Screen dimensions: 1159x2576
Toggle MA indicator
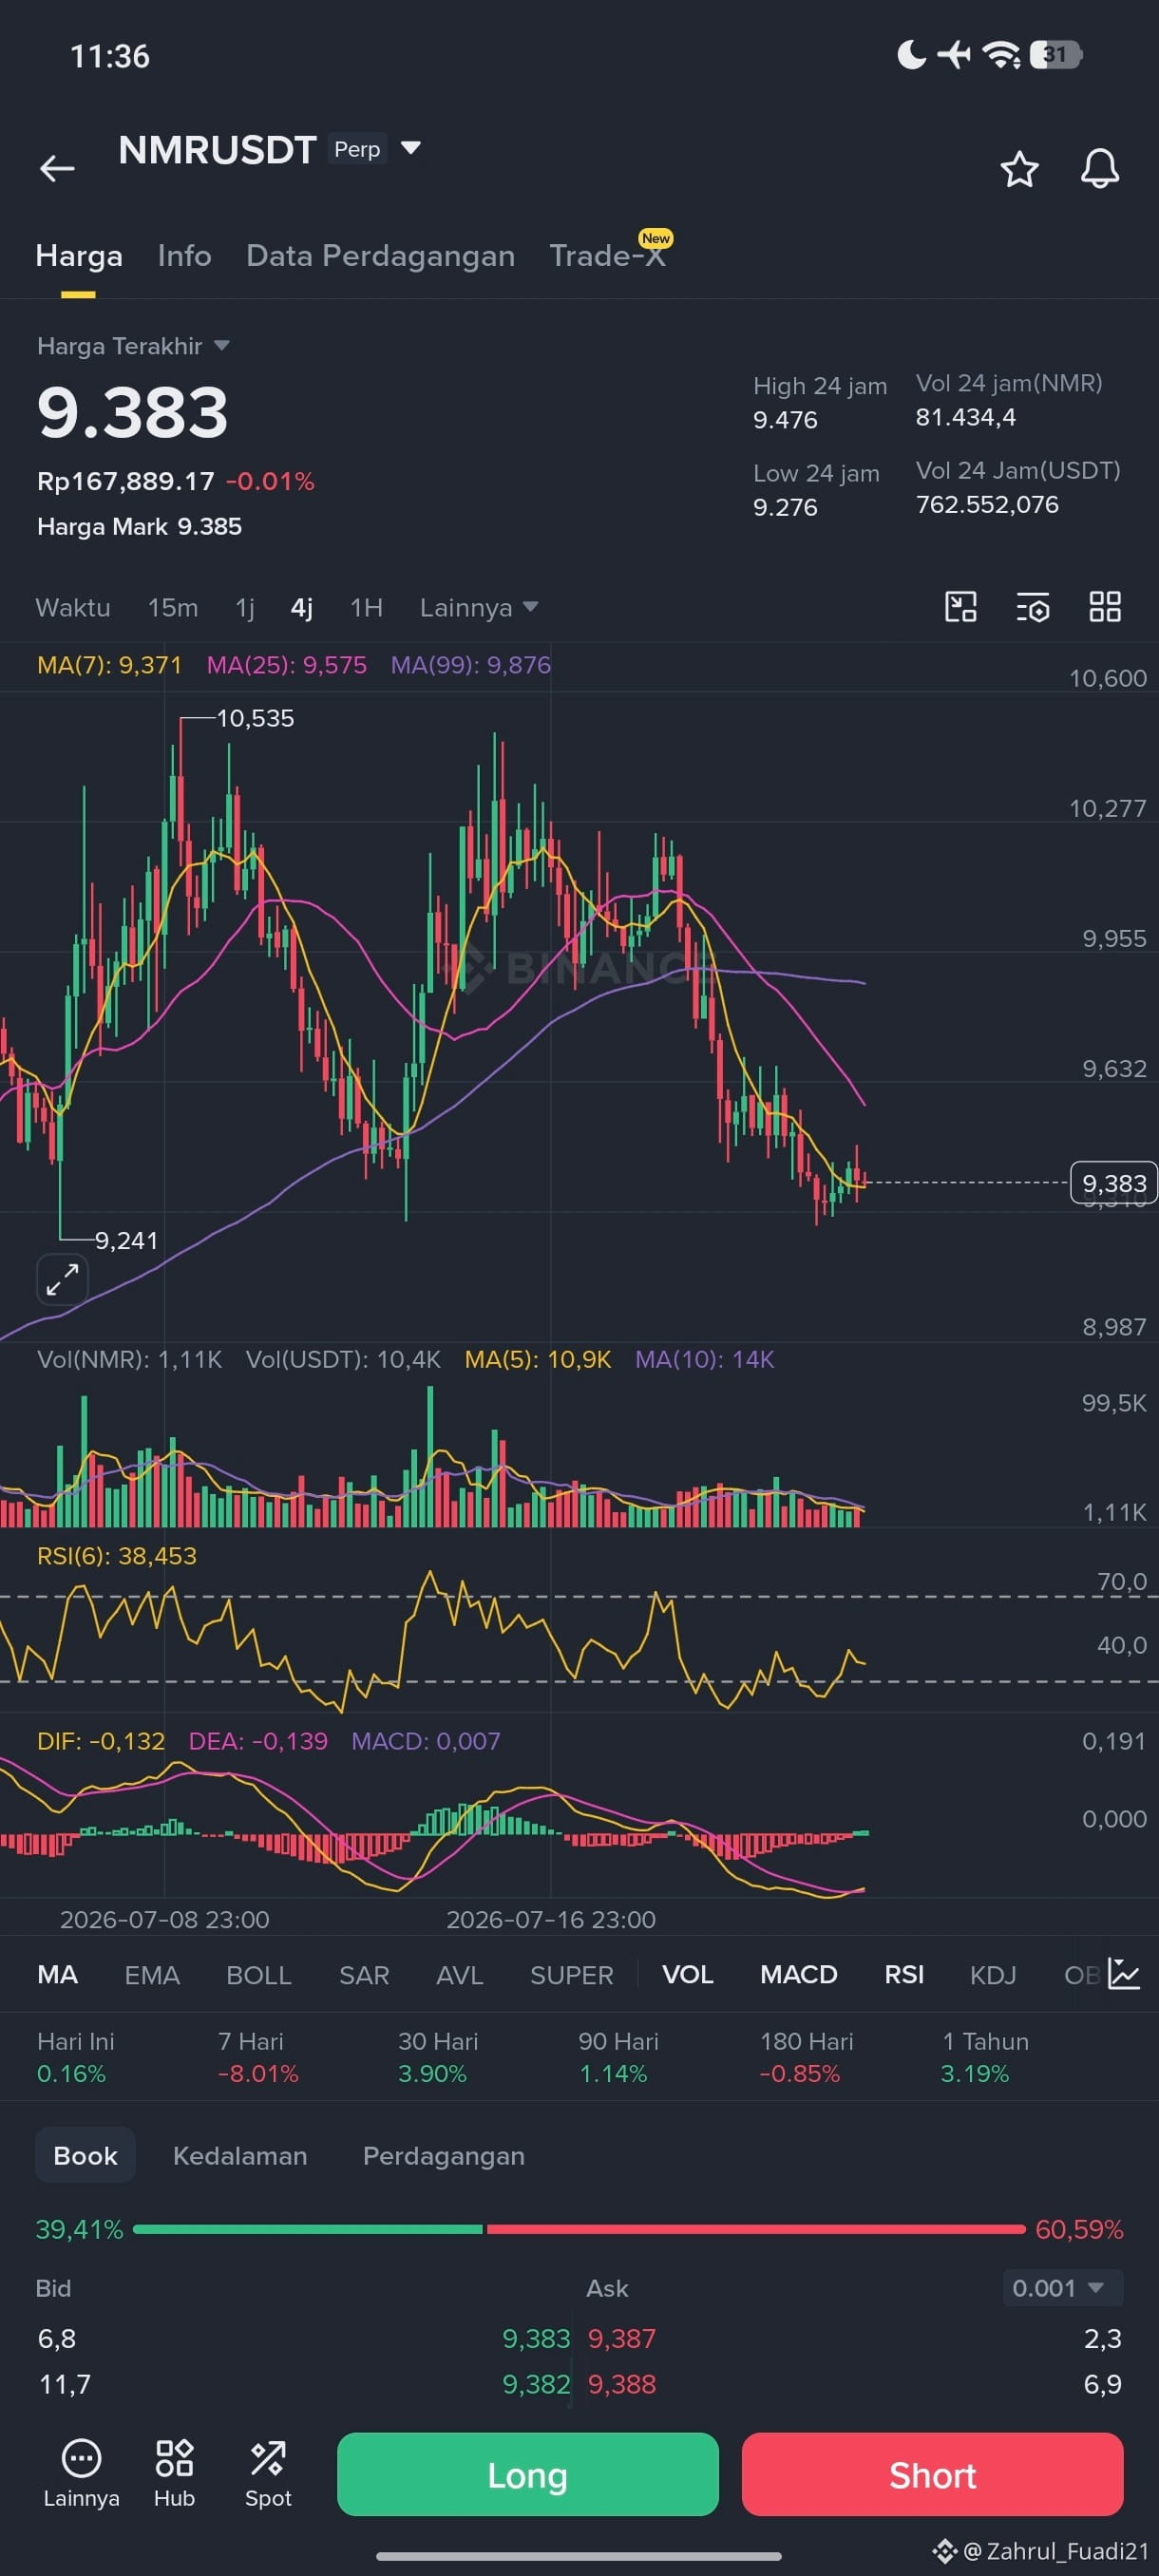57,1975
